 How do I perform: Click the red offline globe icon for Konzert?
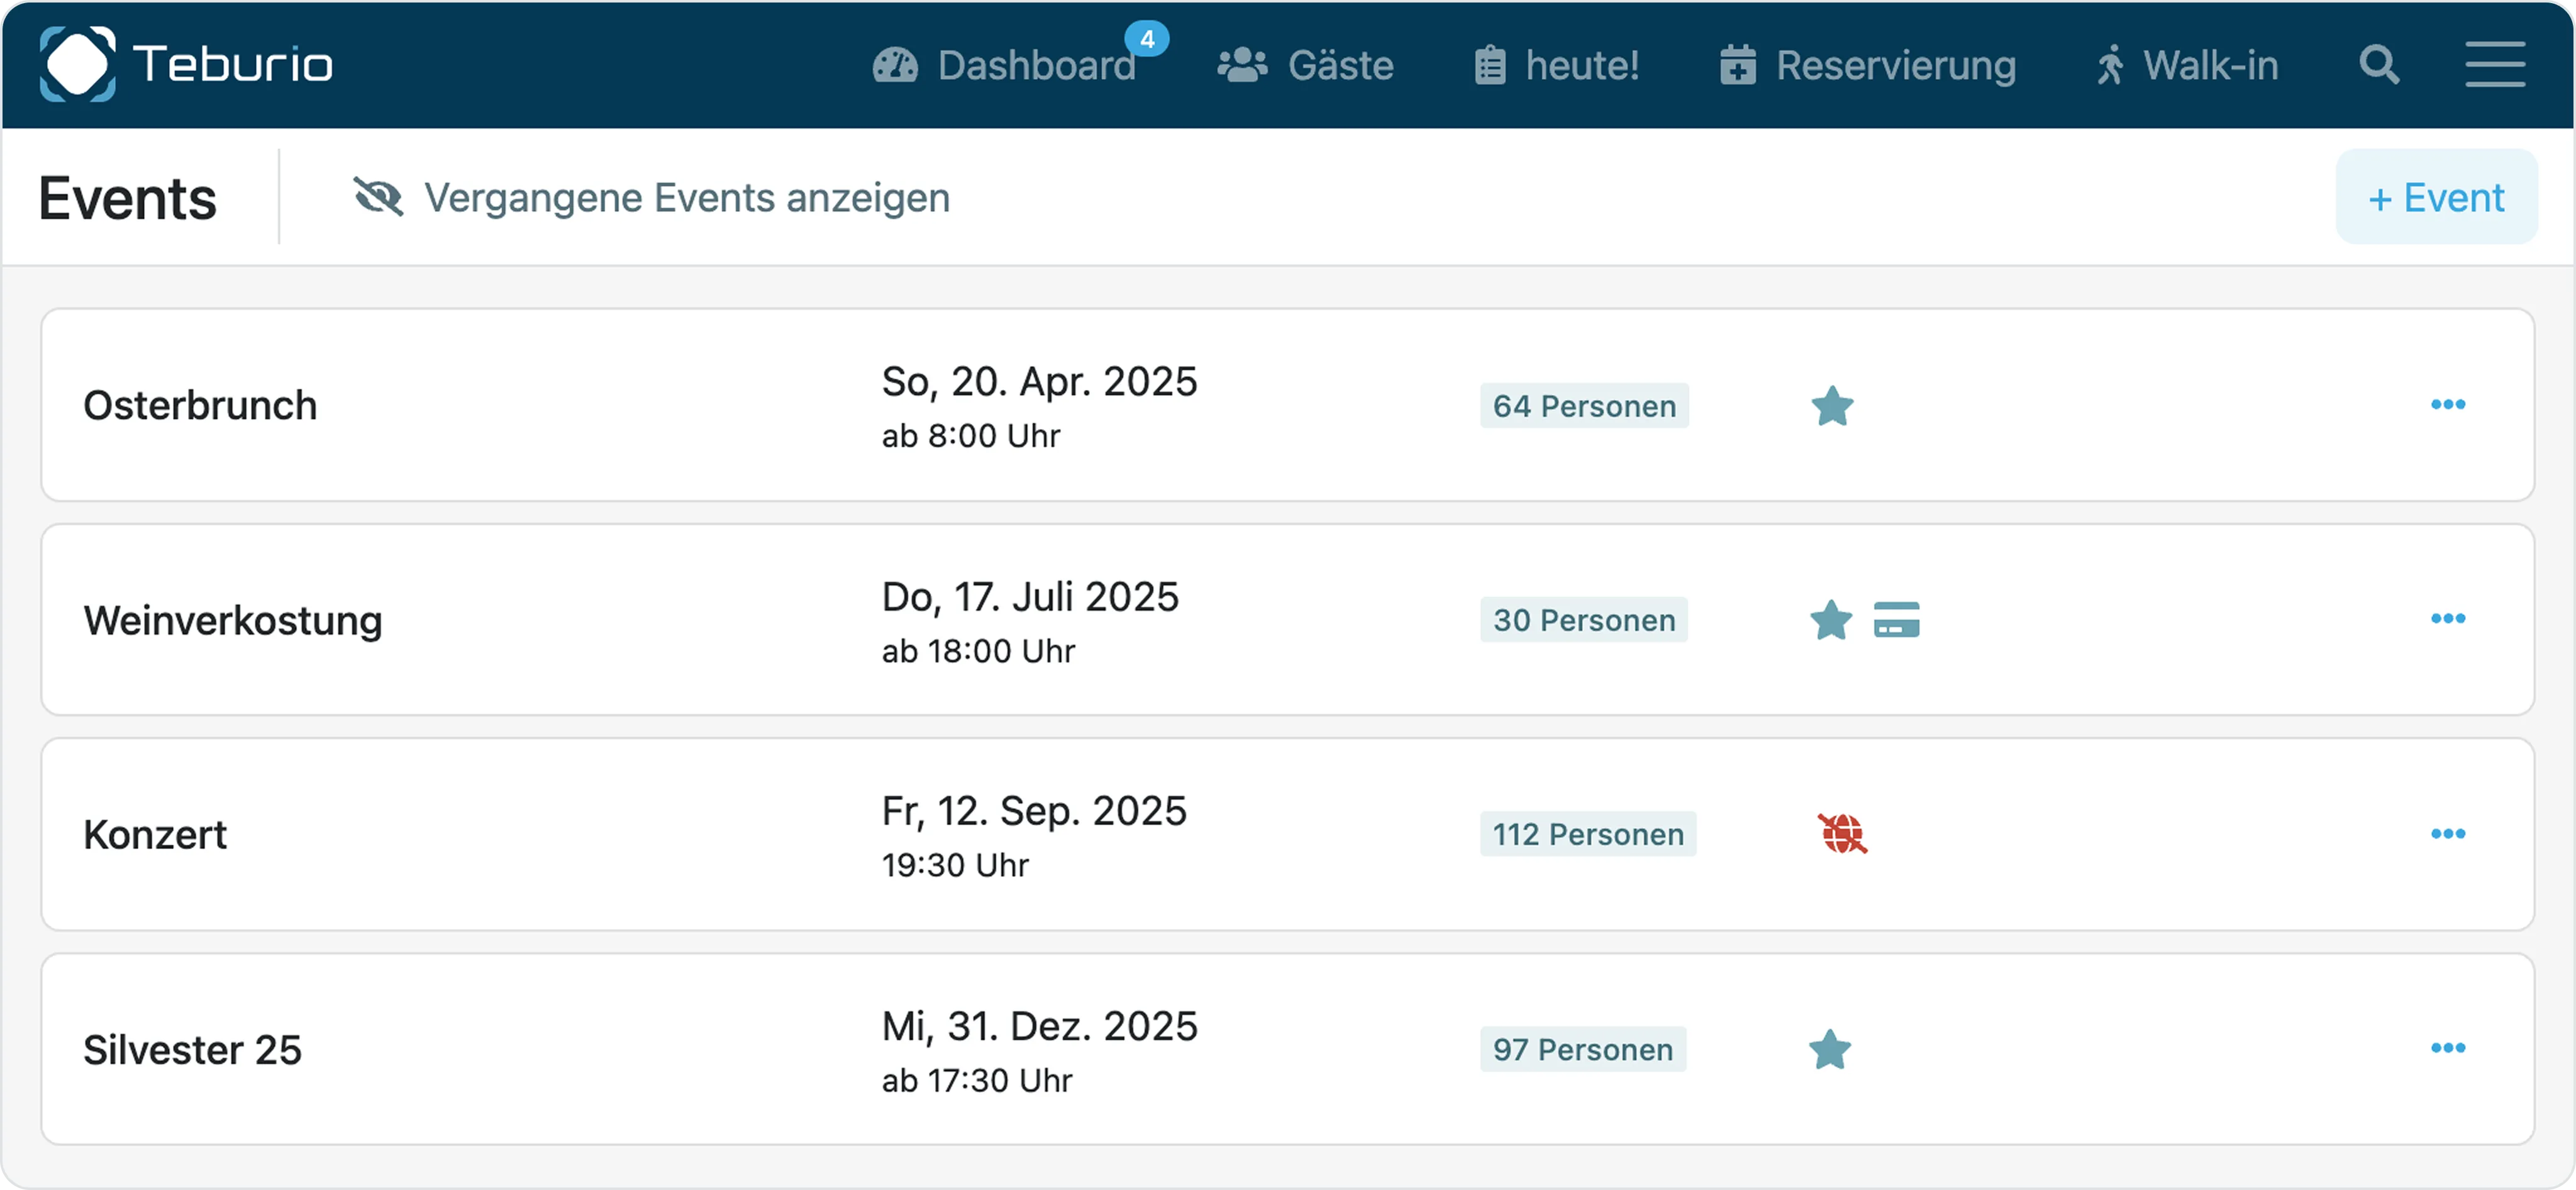point(1842,833)
